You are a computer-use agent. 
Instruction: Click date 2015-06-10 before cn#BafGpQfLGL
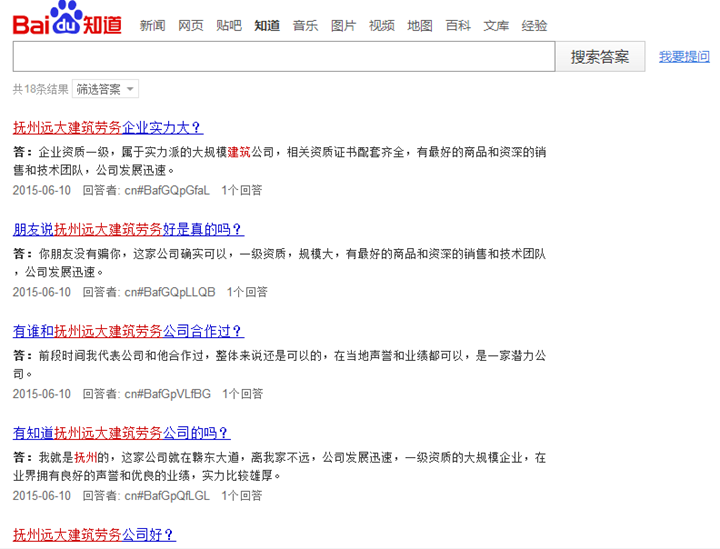(x=42, y=496)
